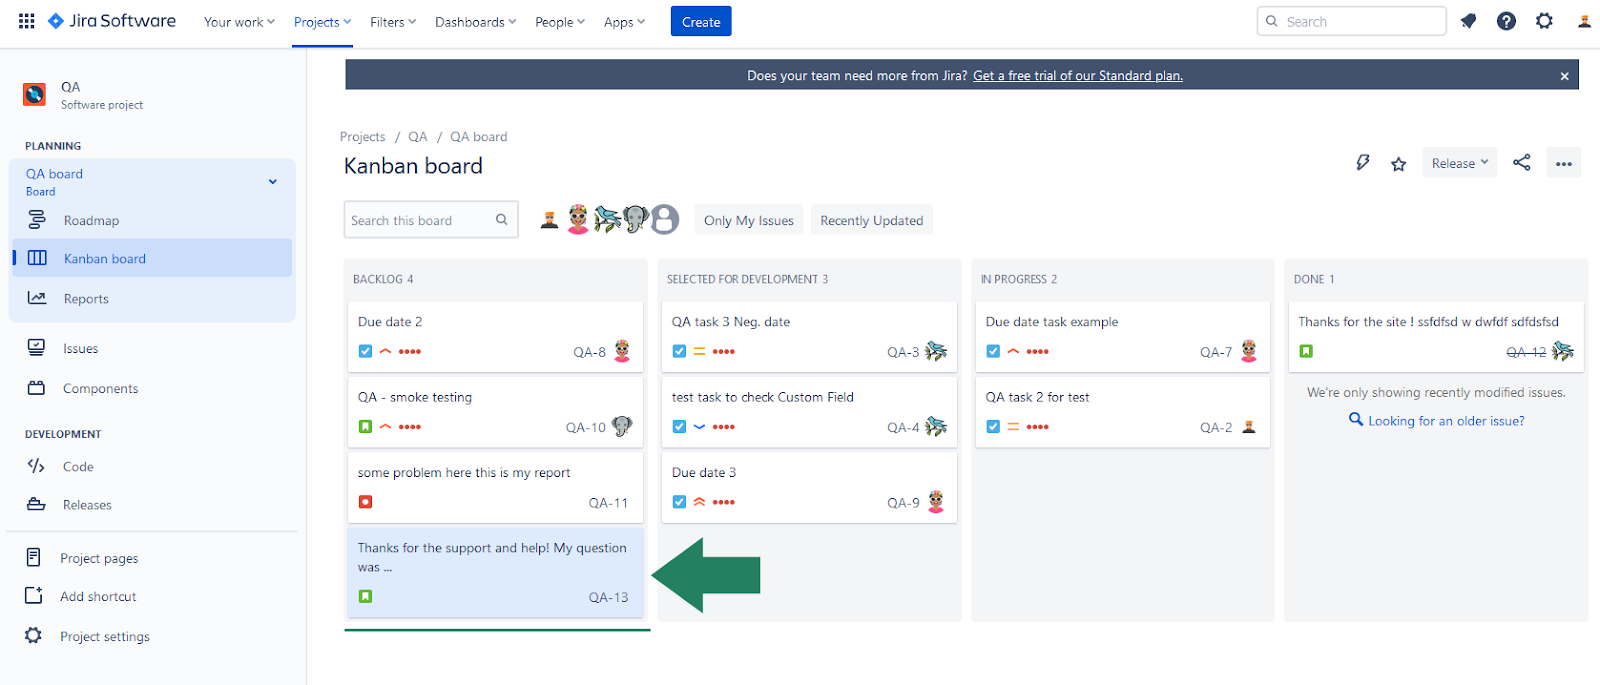Click the star icon to favorite board

coord(1398,164)
